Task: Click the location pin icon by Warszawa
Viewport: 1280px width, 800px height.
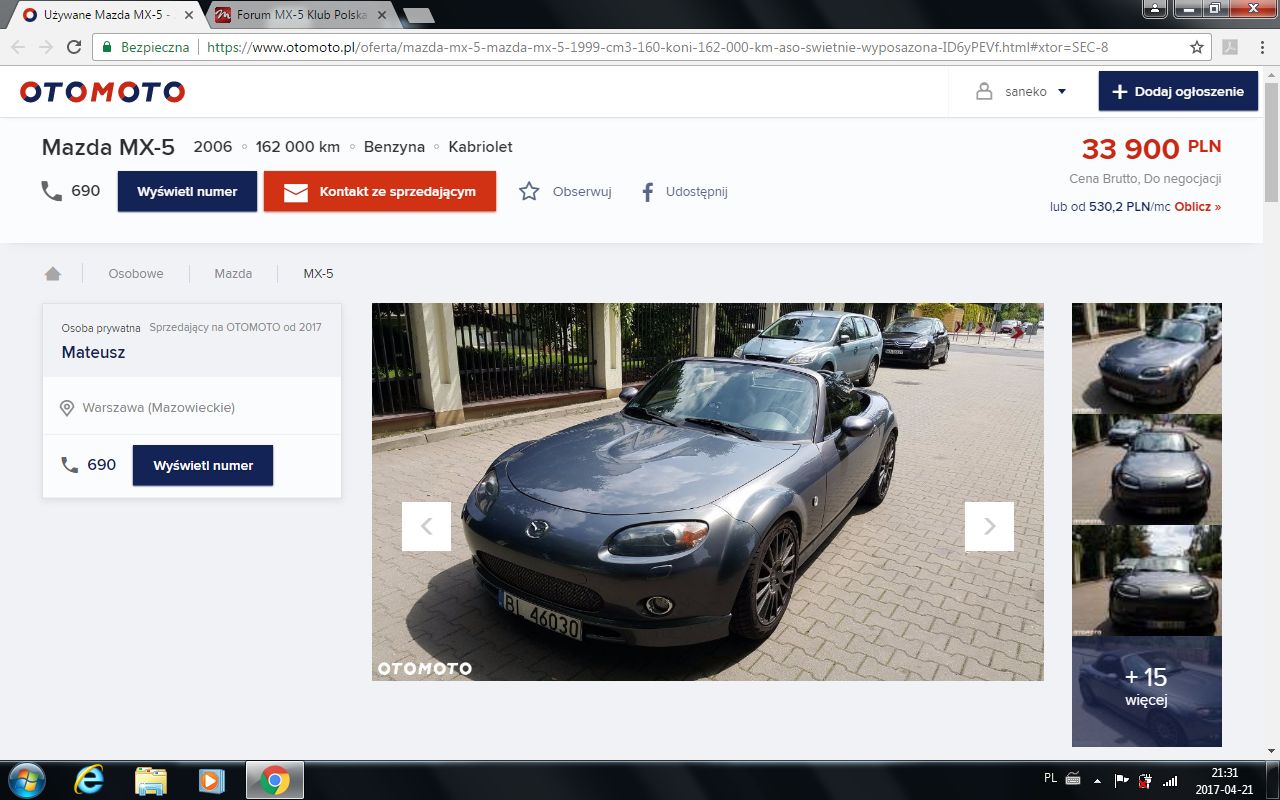Action: (x=67, y=408)
